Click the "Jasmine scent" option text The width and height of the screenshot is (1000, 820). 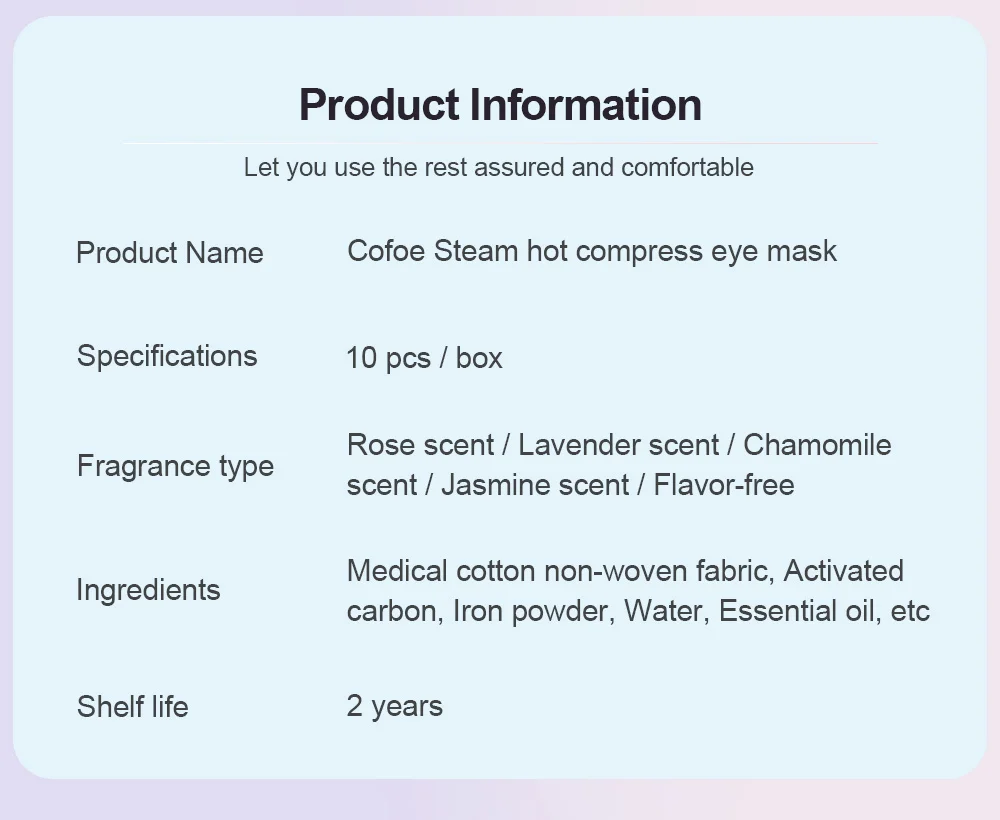[535, 485]
